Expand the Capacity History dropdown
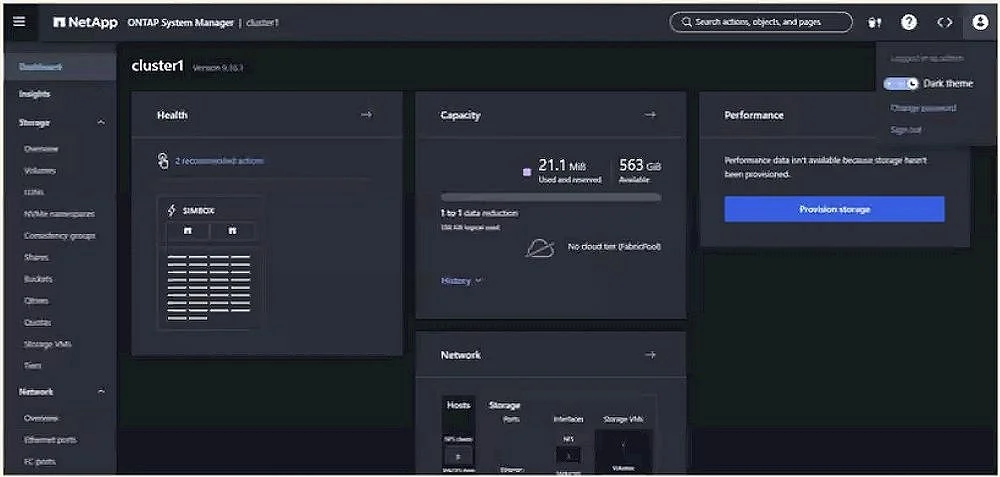This screenshot has height=477, width=1000. (461, 281)
